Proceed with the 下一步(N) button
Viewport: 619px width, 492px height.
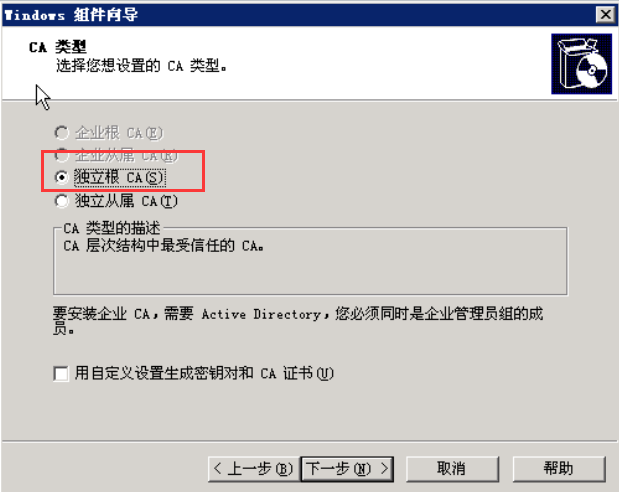click(347, 469)
